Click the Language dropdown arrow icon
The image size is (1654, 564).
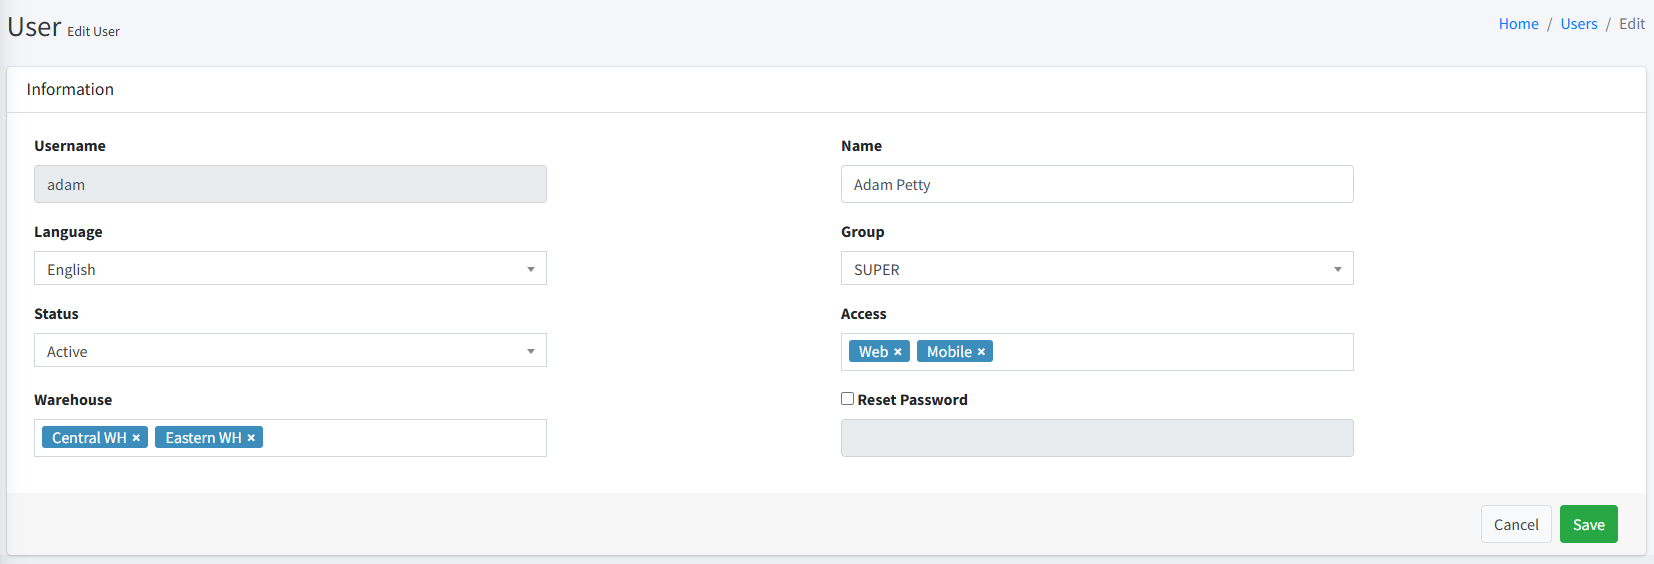pos(531,269)
